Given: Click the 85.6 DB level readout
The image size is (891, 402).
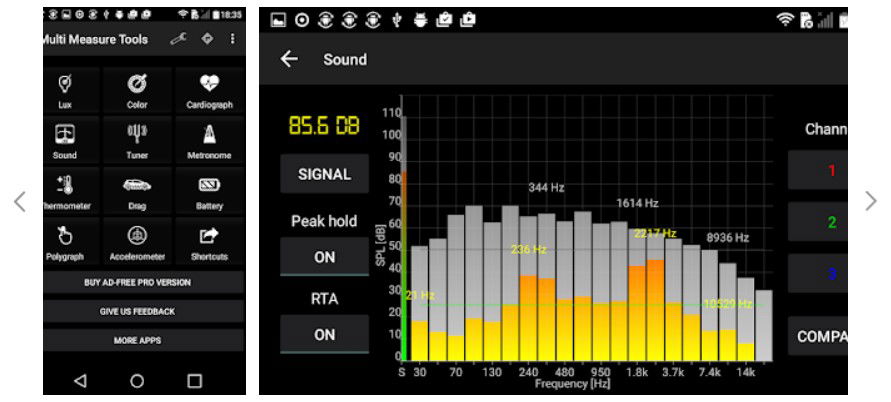Looking at the screenshot, I should pos(324,126).
